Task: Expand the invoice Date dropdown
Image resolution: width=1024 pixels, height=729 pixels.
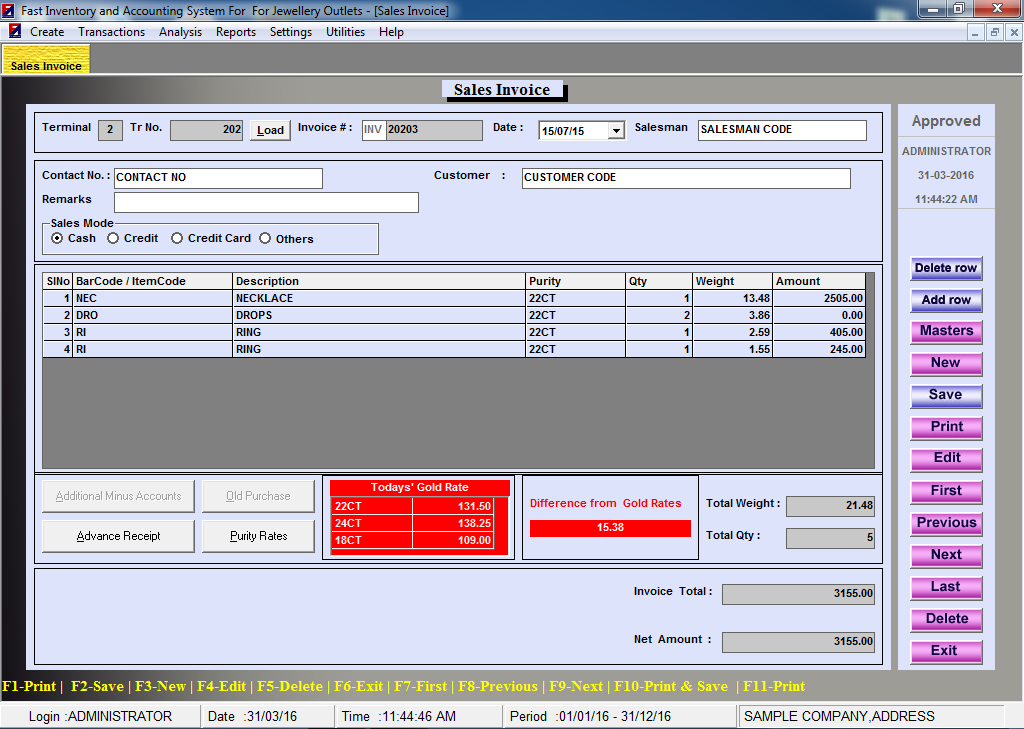Action: click(x=615, y=131)
